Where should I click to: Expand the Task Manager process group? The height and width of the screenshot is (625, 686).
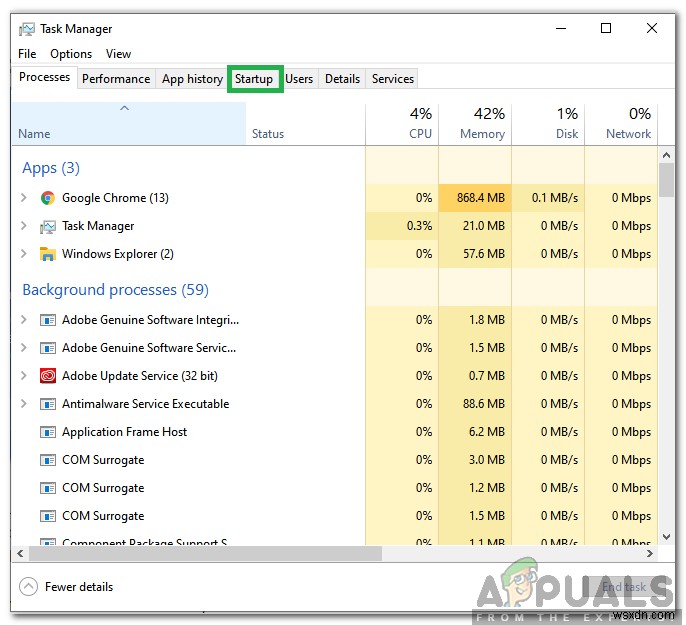tap(24, 226)
